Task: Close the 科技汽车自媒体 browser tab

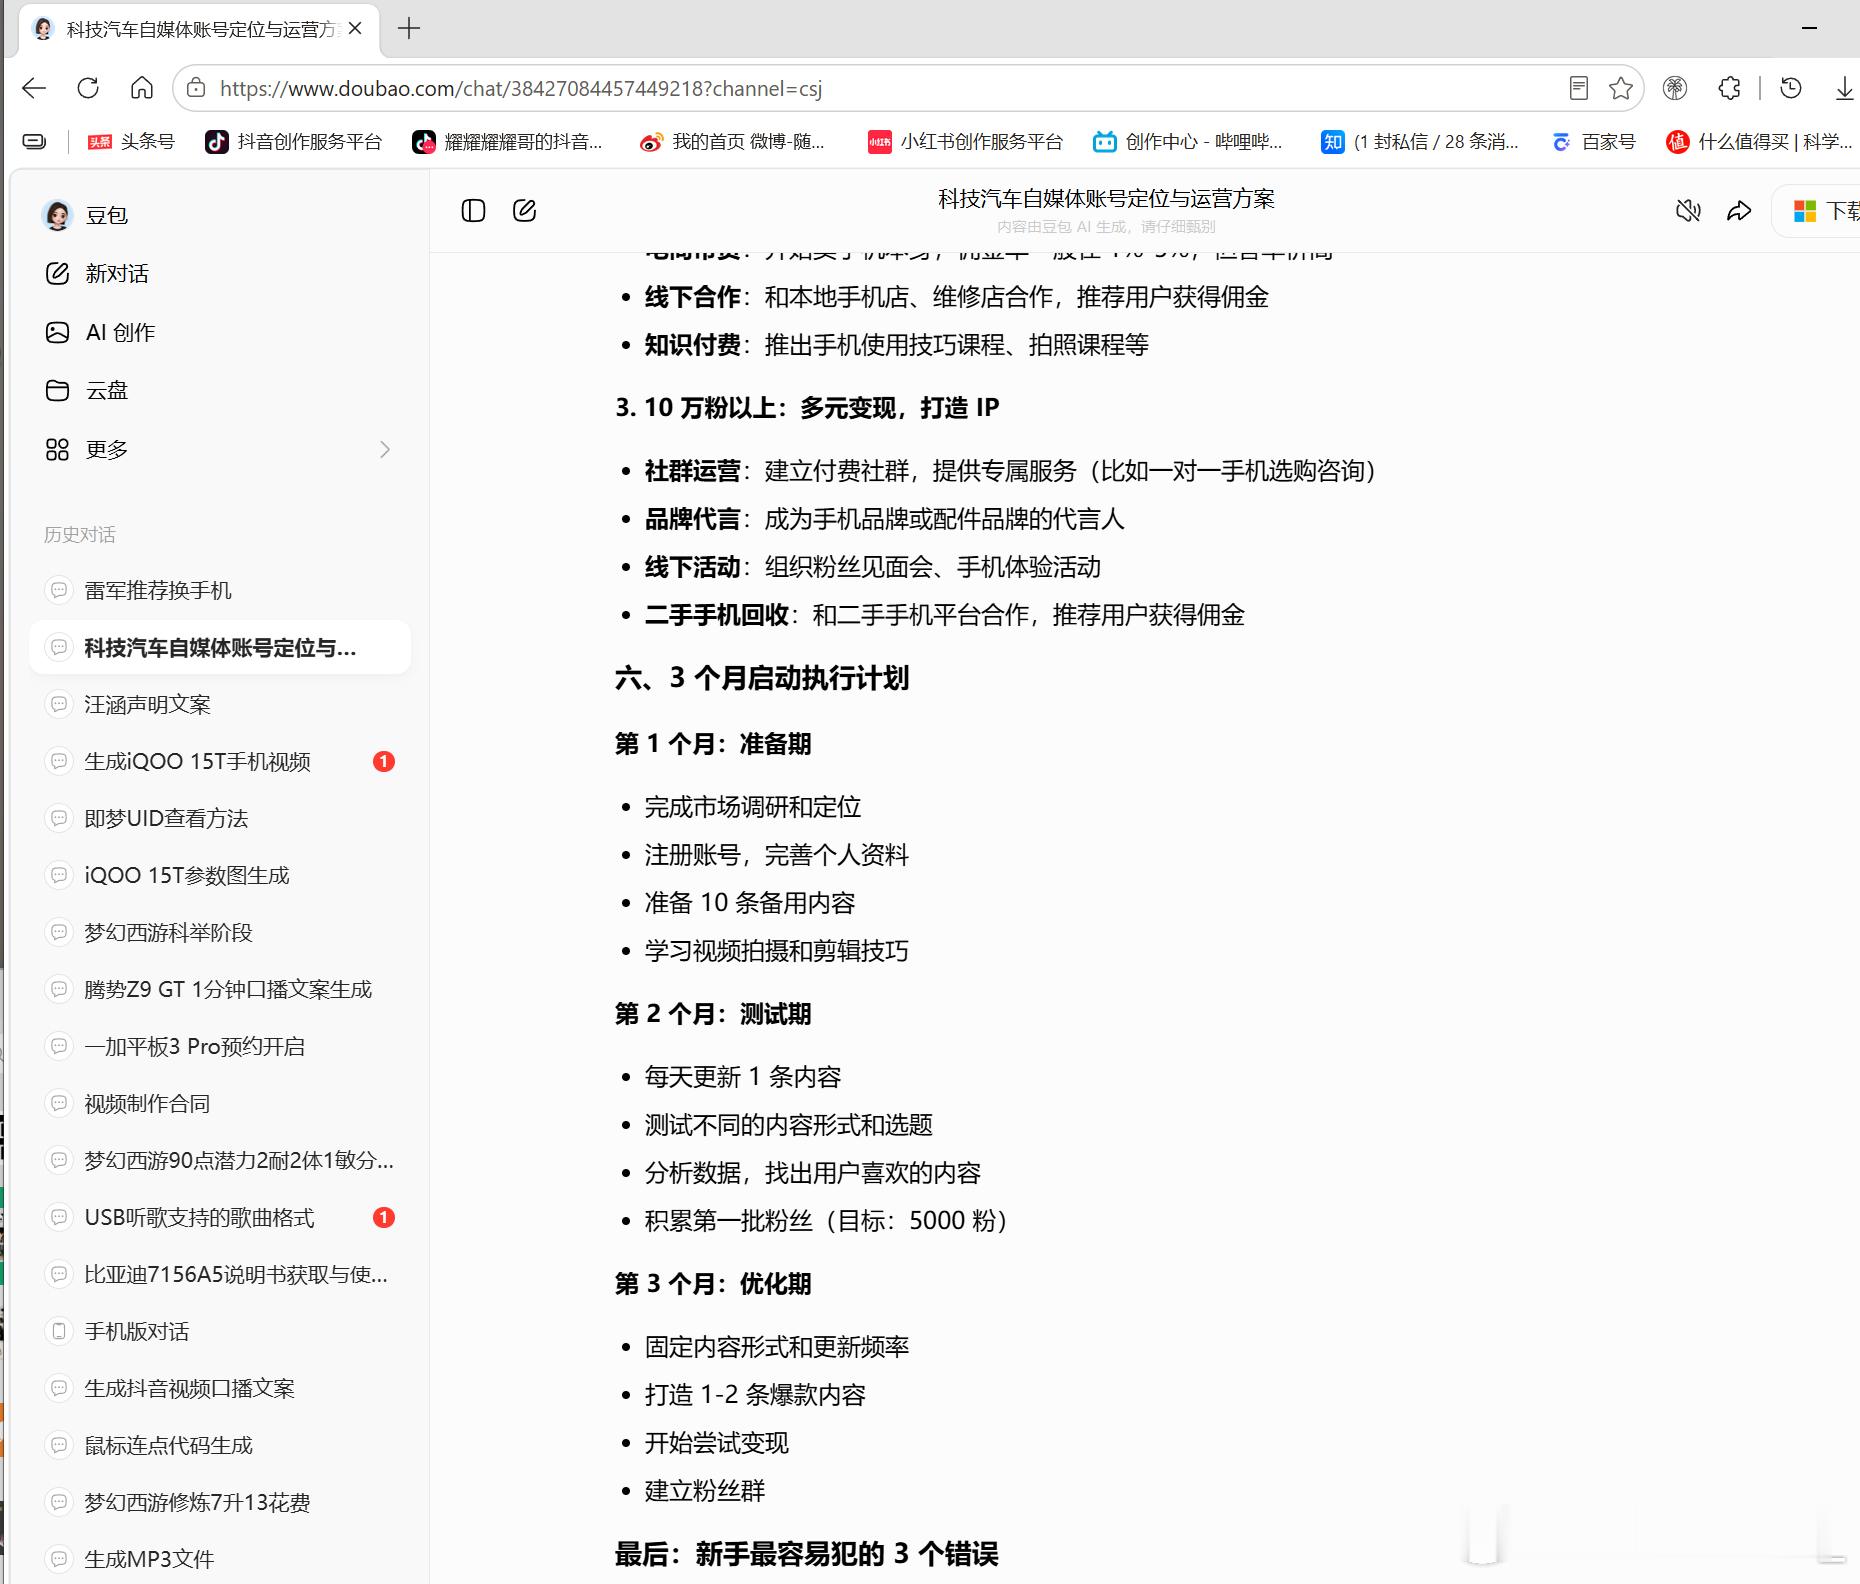Action: point(355,29)
